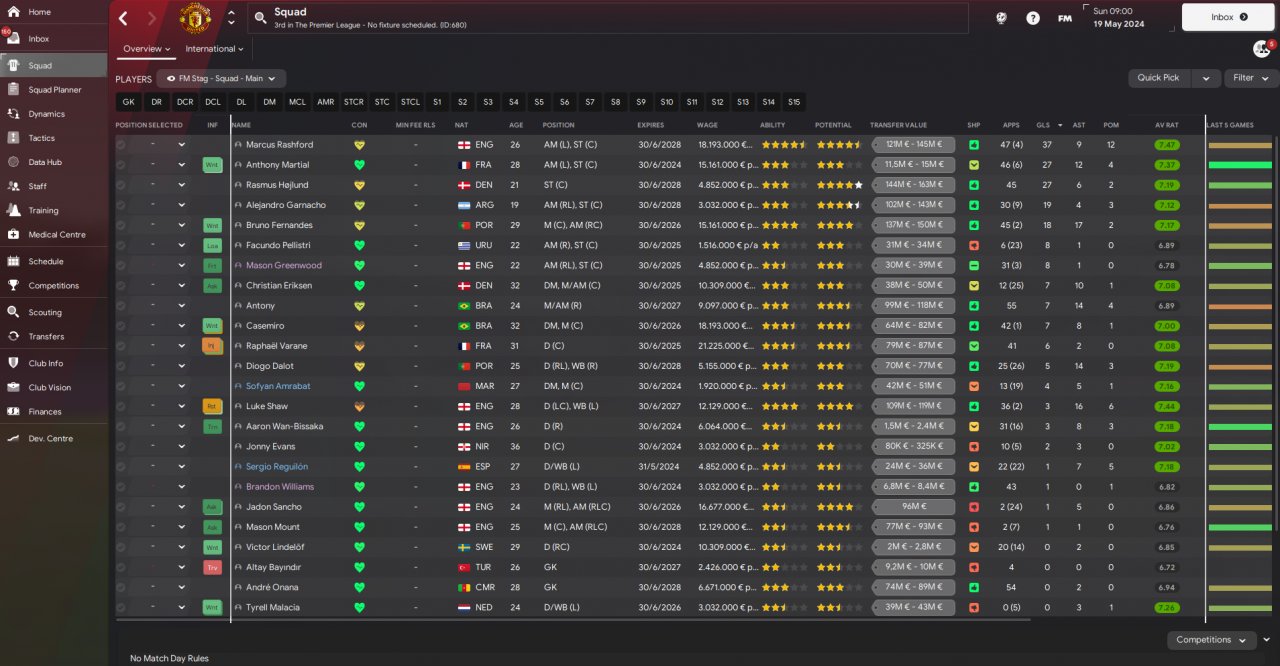Screen dimensions: 1280x666
Task: Click the current date 19 May 2024
Action: [x=1118, y=23]
